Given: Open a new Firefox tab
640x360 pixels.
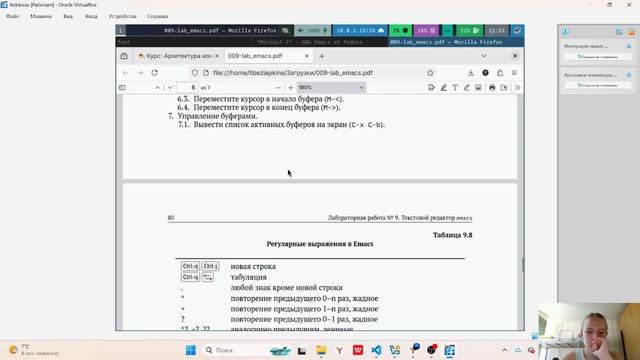Looking at the screenshot, I should pyautogui.click(x=322, y=56).
